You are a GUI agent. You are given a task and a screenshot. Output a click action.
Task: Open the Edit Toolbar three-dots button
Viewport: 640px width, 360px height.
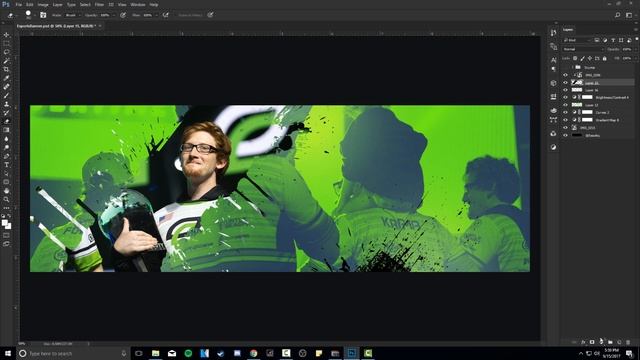[x=7, y=208]
